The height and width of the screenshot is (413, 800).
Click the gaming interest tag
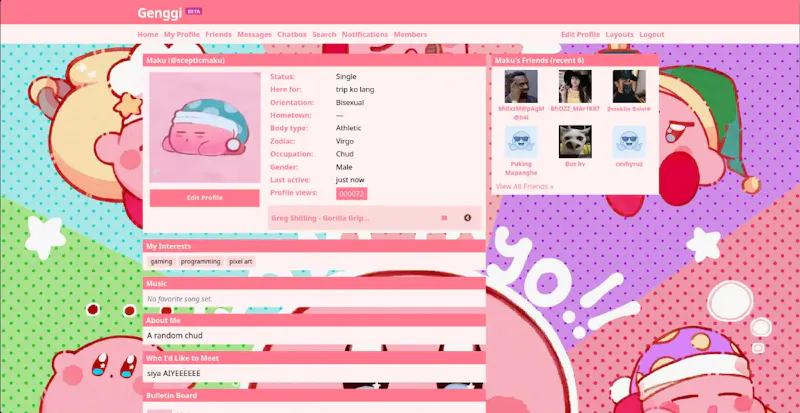pyautogui.click(x=161, y=261)
